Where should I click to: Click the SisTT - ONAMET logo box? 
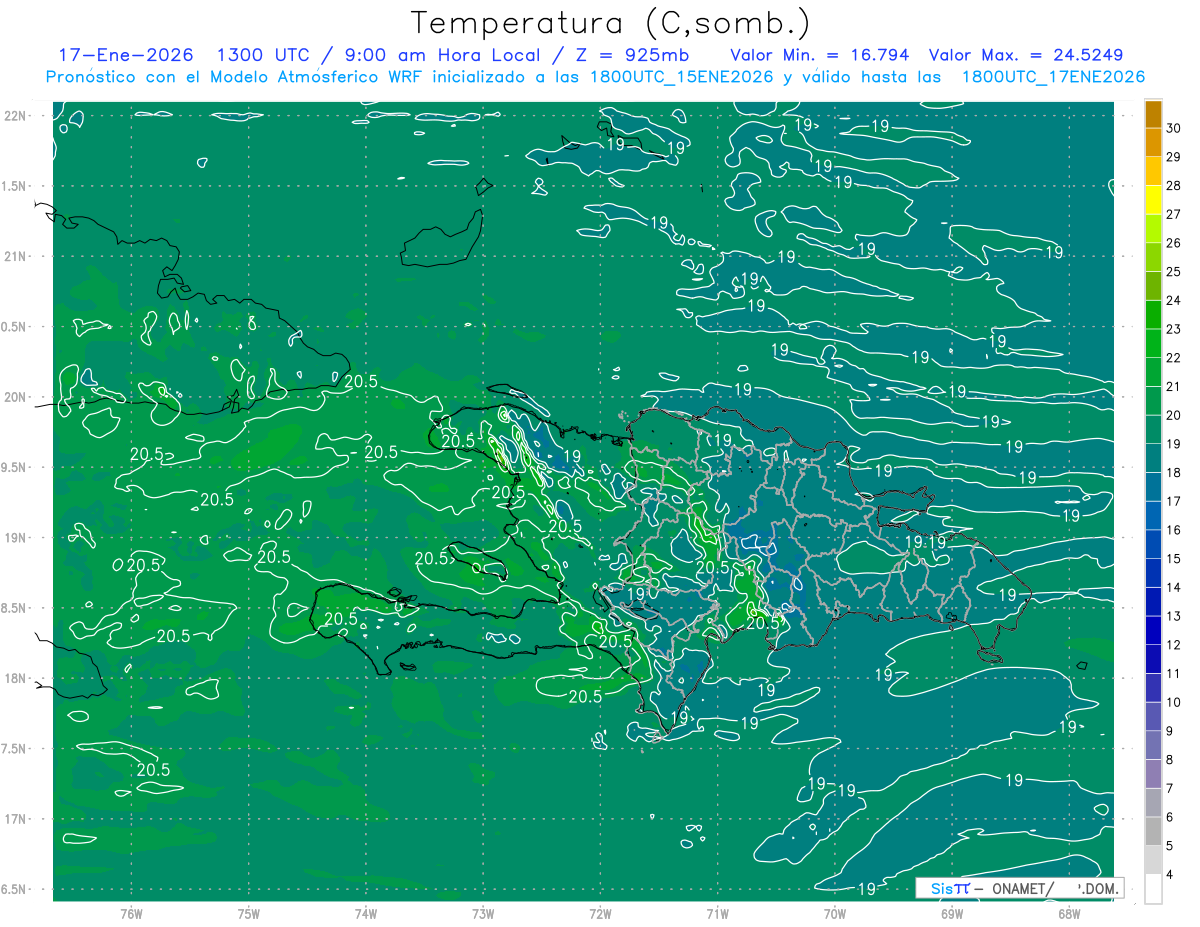[1019, 888]
